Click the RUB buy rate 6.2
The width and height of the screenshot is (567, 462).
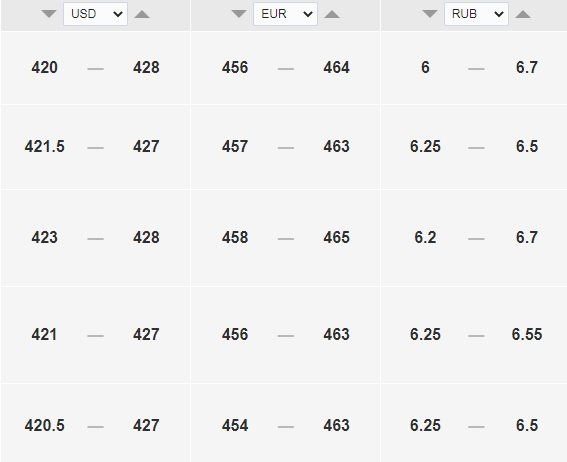425,238
